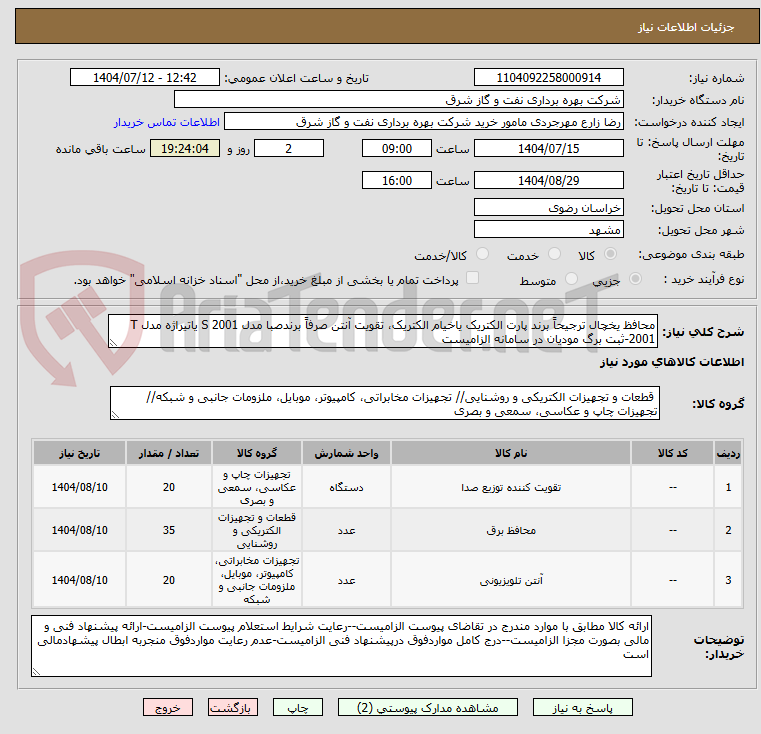Click the شرح کلی نیاز description textarea
Screen dimensions: 761x734
(x=383, y=332)
